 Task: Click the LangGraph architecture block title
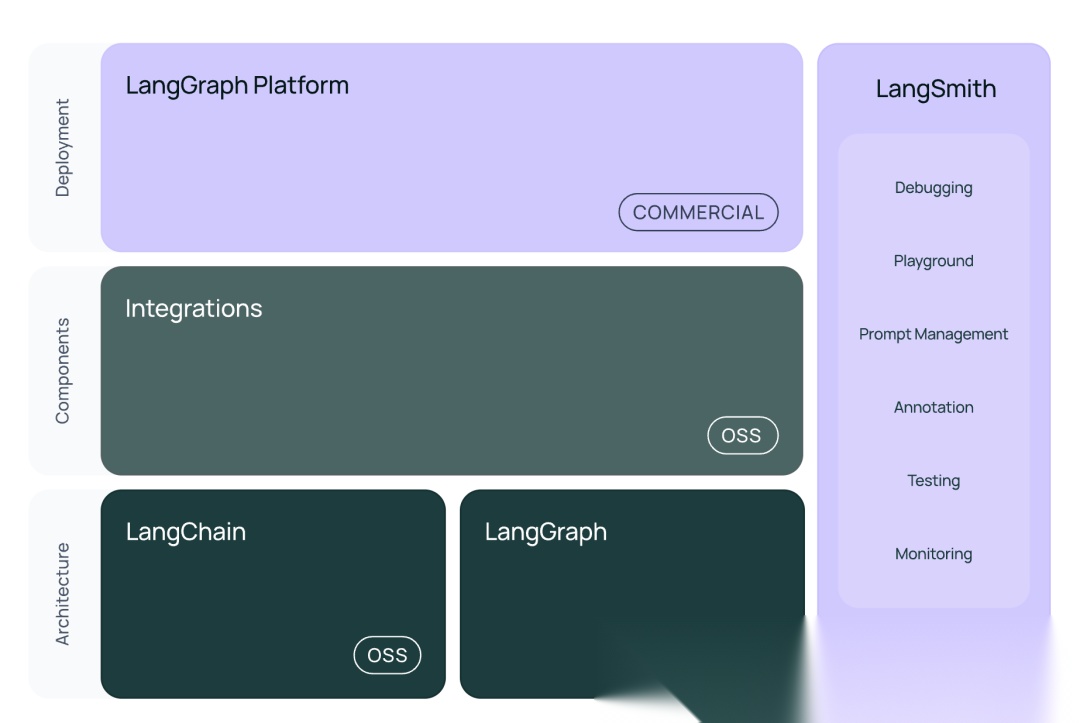click(546, 532)
